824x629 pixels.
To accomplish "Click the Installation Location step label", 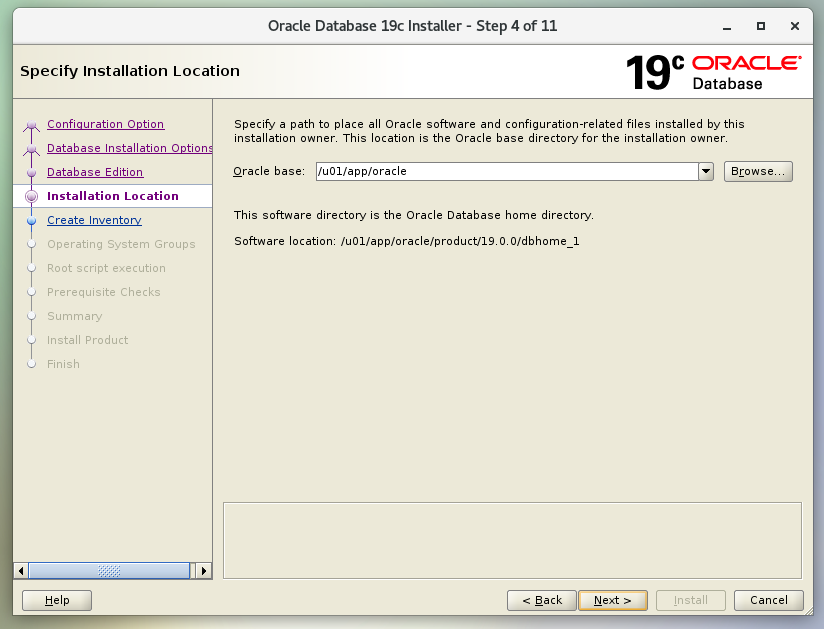I will 112,196.
